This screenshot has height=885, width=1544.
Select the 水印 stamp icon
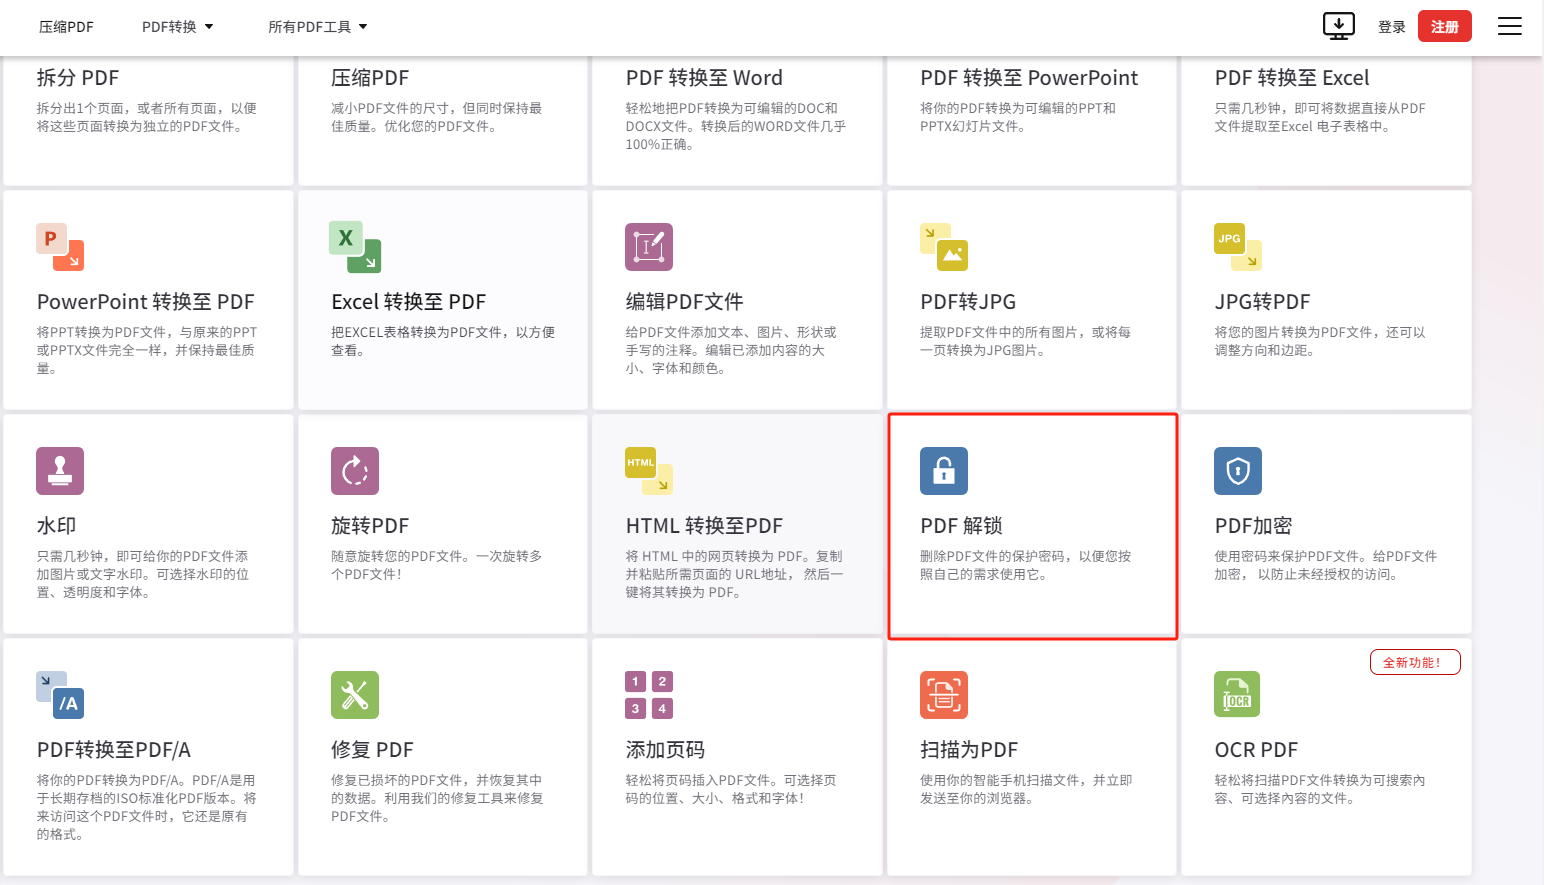[60, 471]
